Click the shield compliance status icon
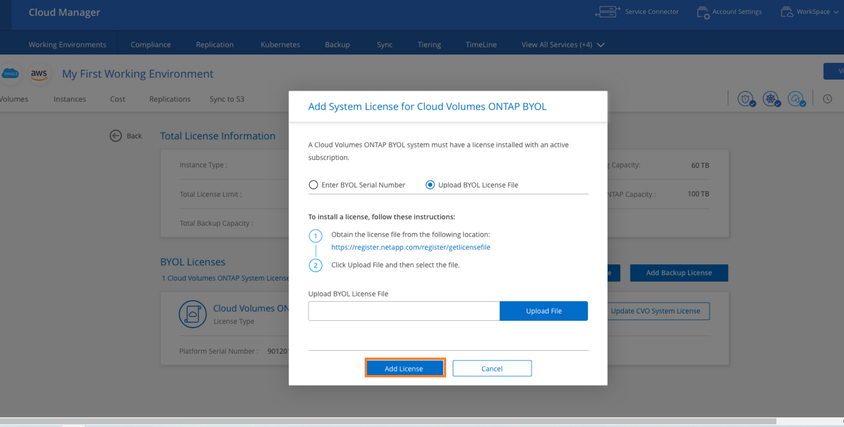Viewport: 844px width, 427px height. (746, 99)
